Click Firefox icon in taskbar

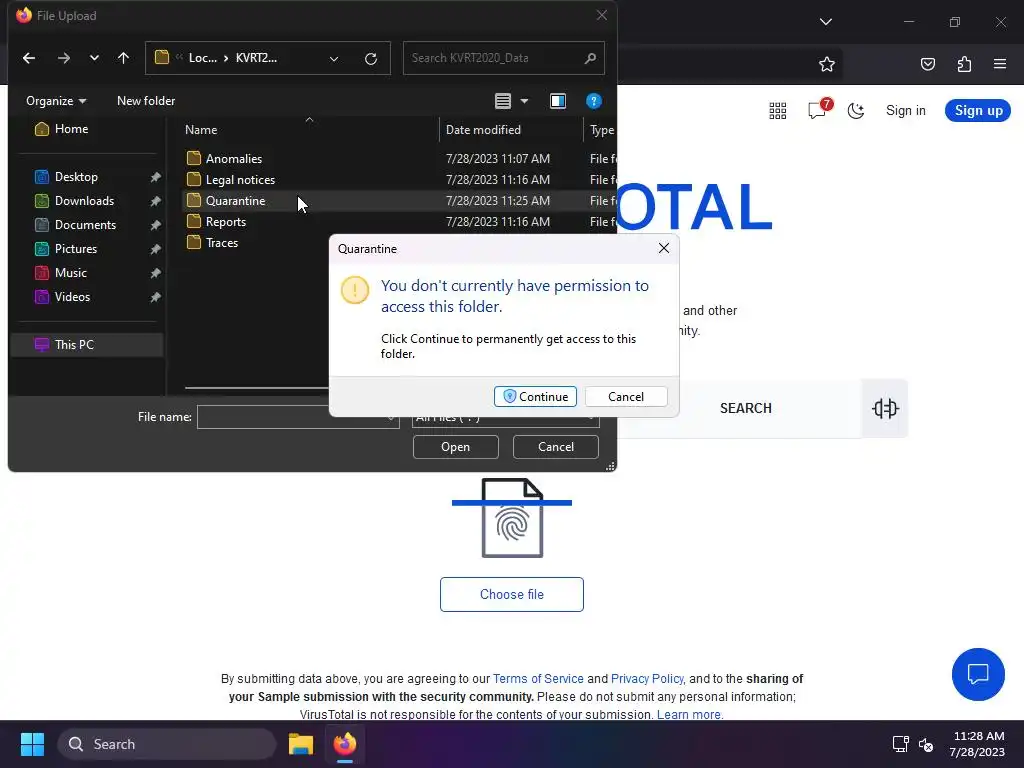(345, 744)
